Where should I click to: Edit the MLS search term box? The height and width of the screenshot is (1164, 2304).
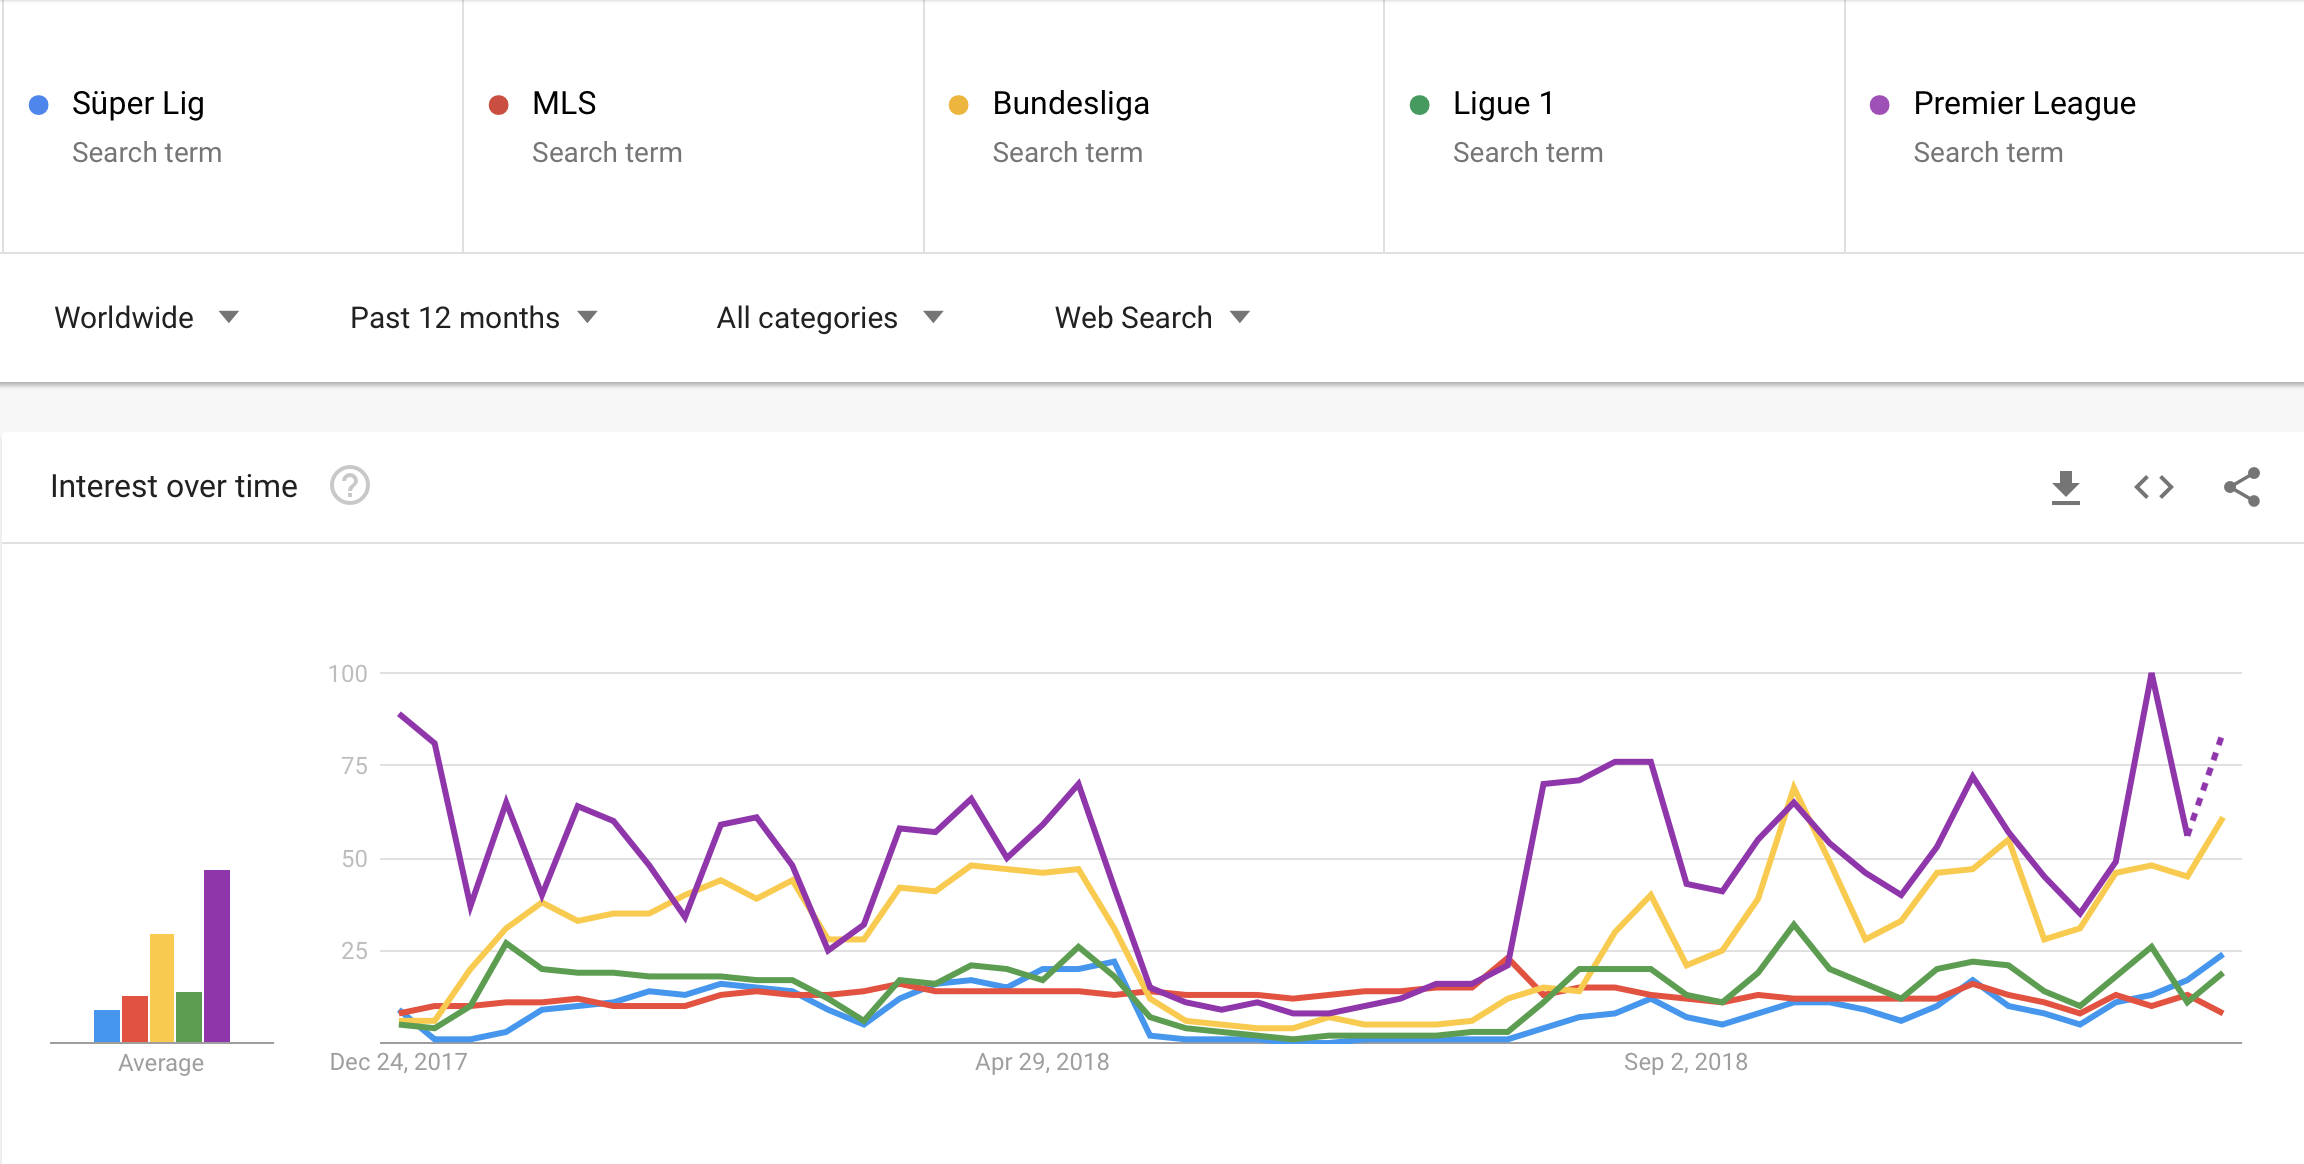[x=564, y=104]
